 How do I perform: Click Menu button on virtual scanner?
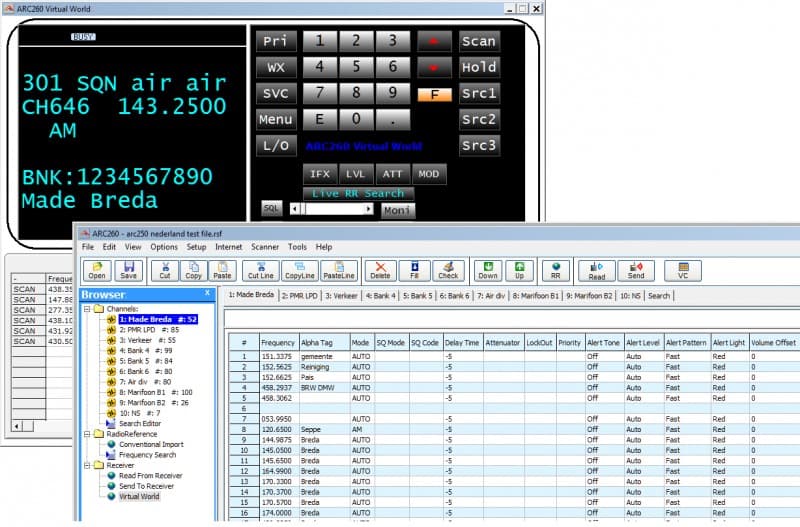(x=276, y=119)
